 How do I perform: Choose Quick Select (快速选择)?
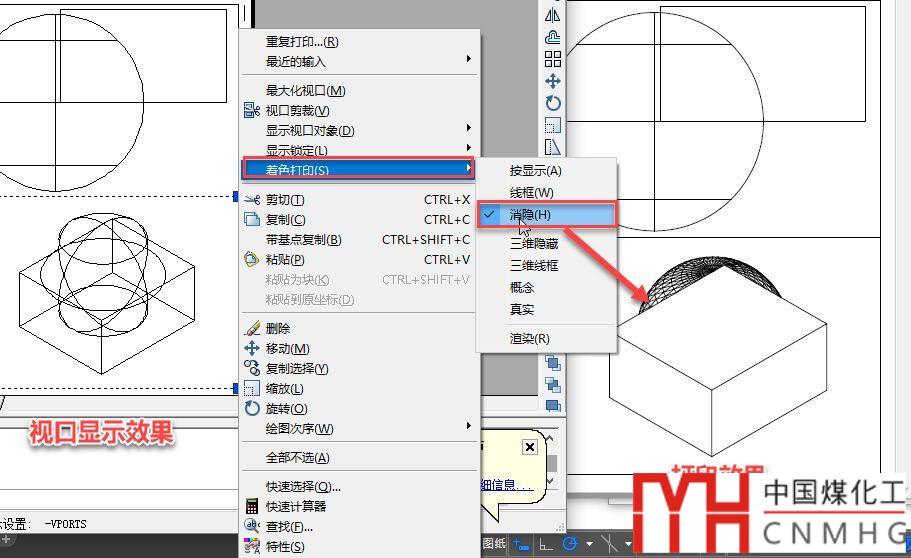click(359, 487)
